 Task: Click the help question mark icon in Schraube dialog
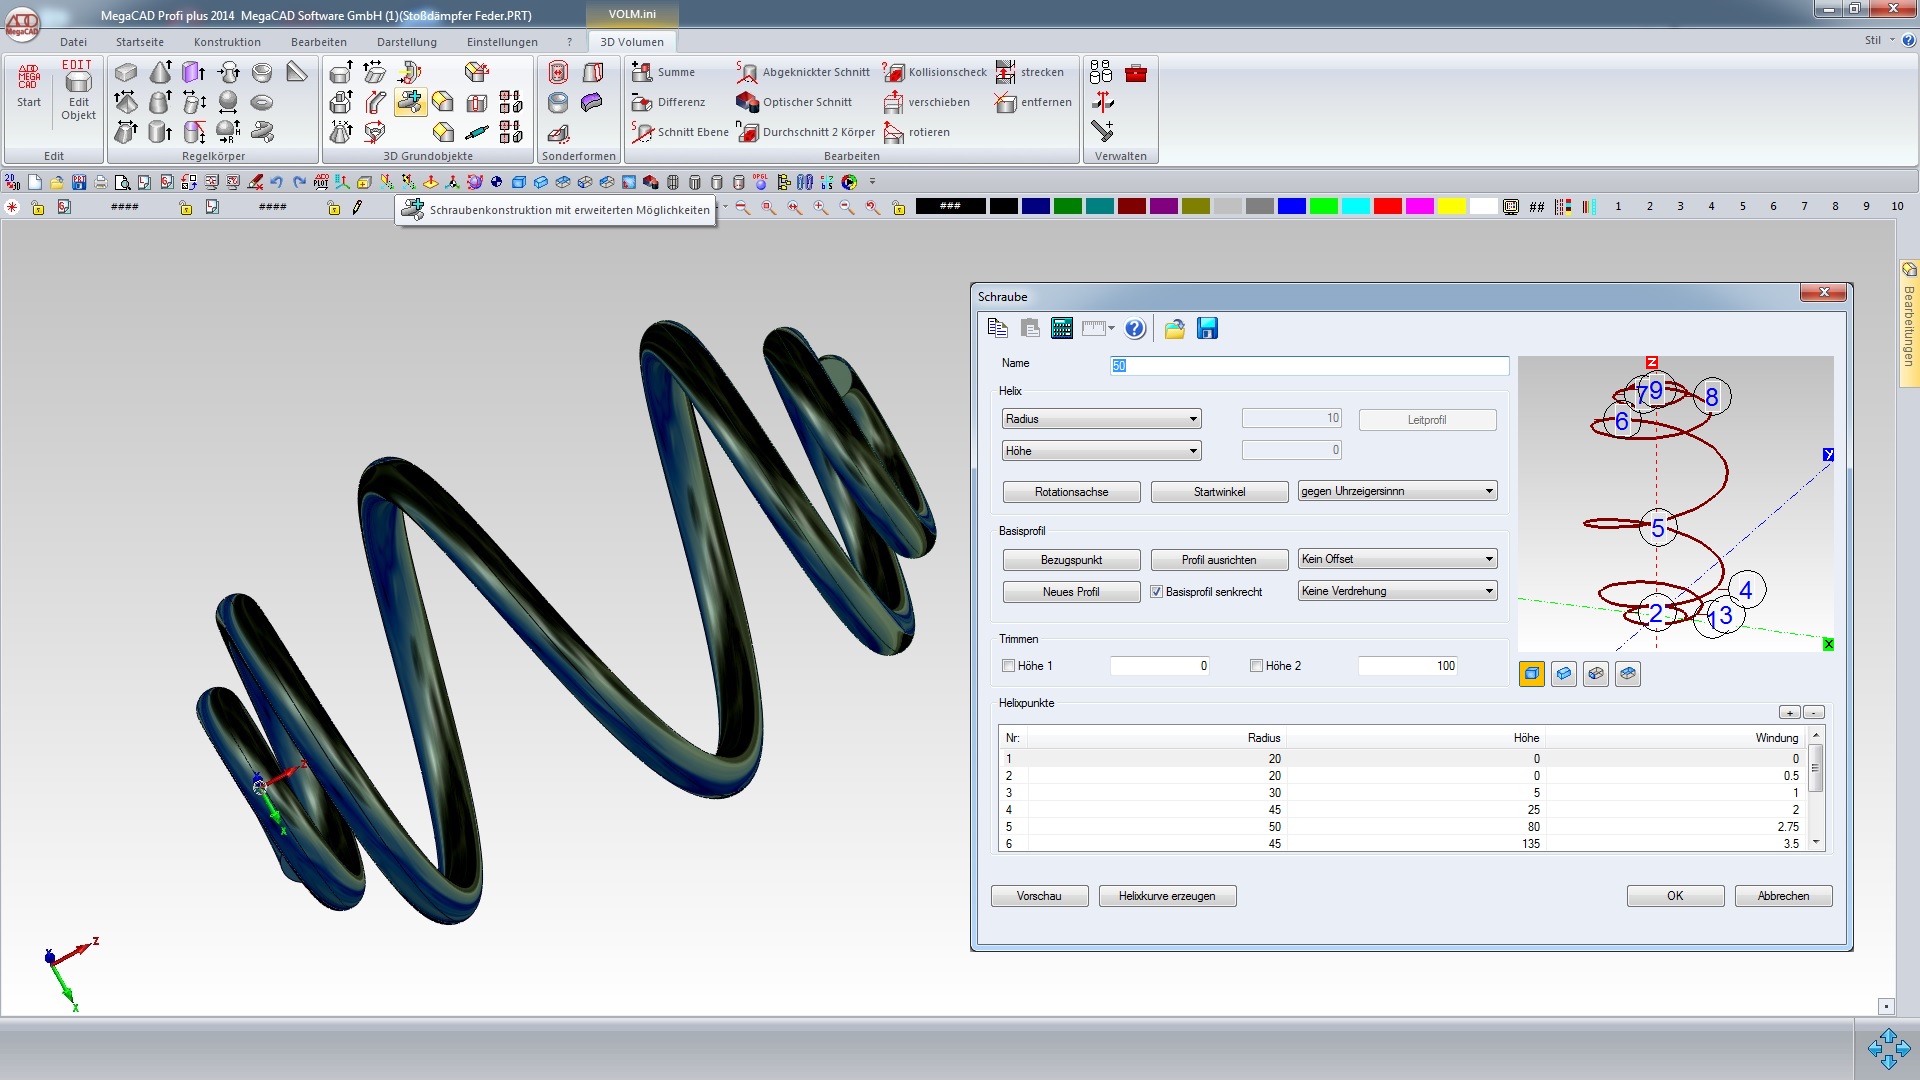1134,329
